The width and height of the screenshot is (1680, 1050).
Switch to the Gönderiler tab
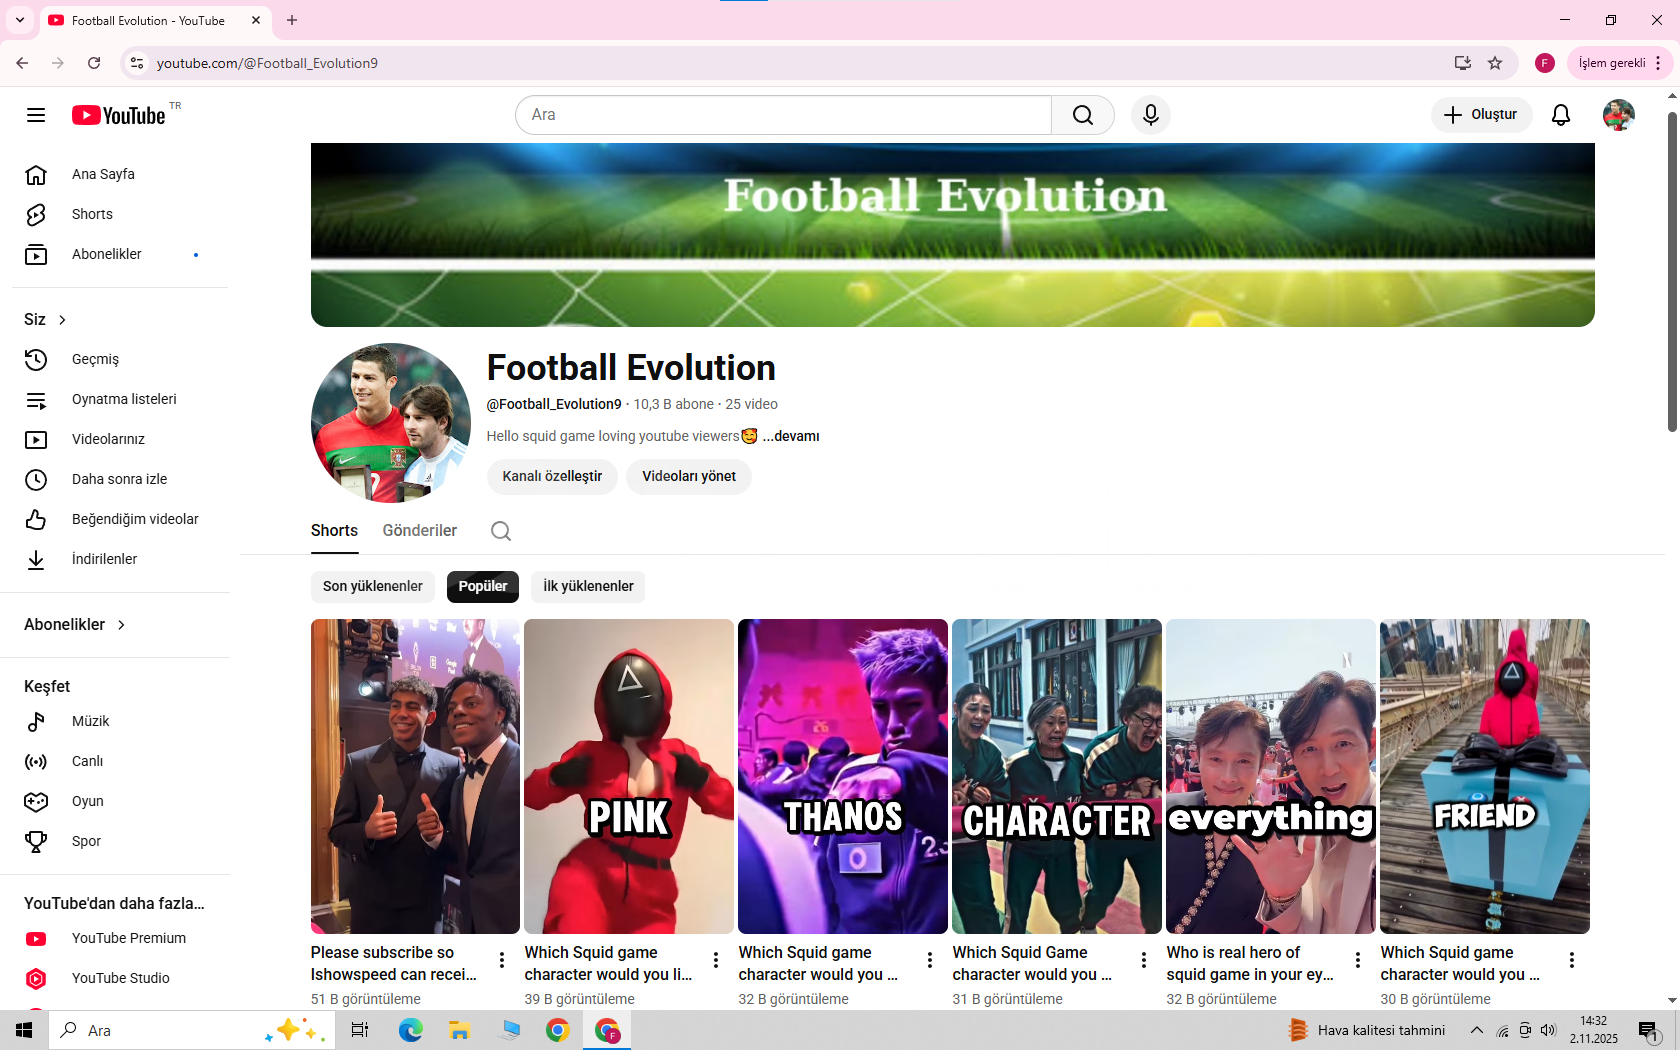419,531
